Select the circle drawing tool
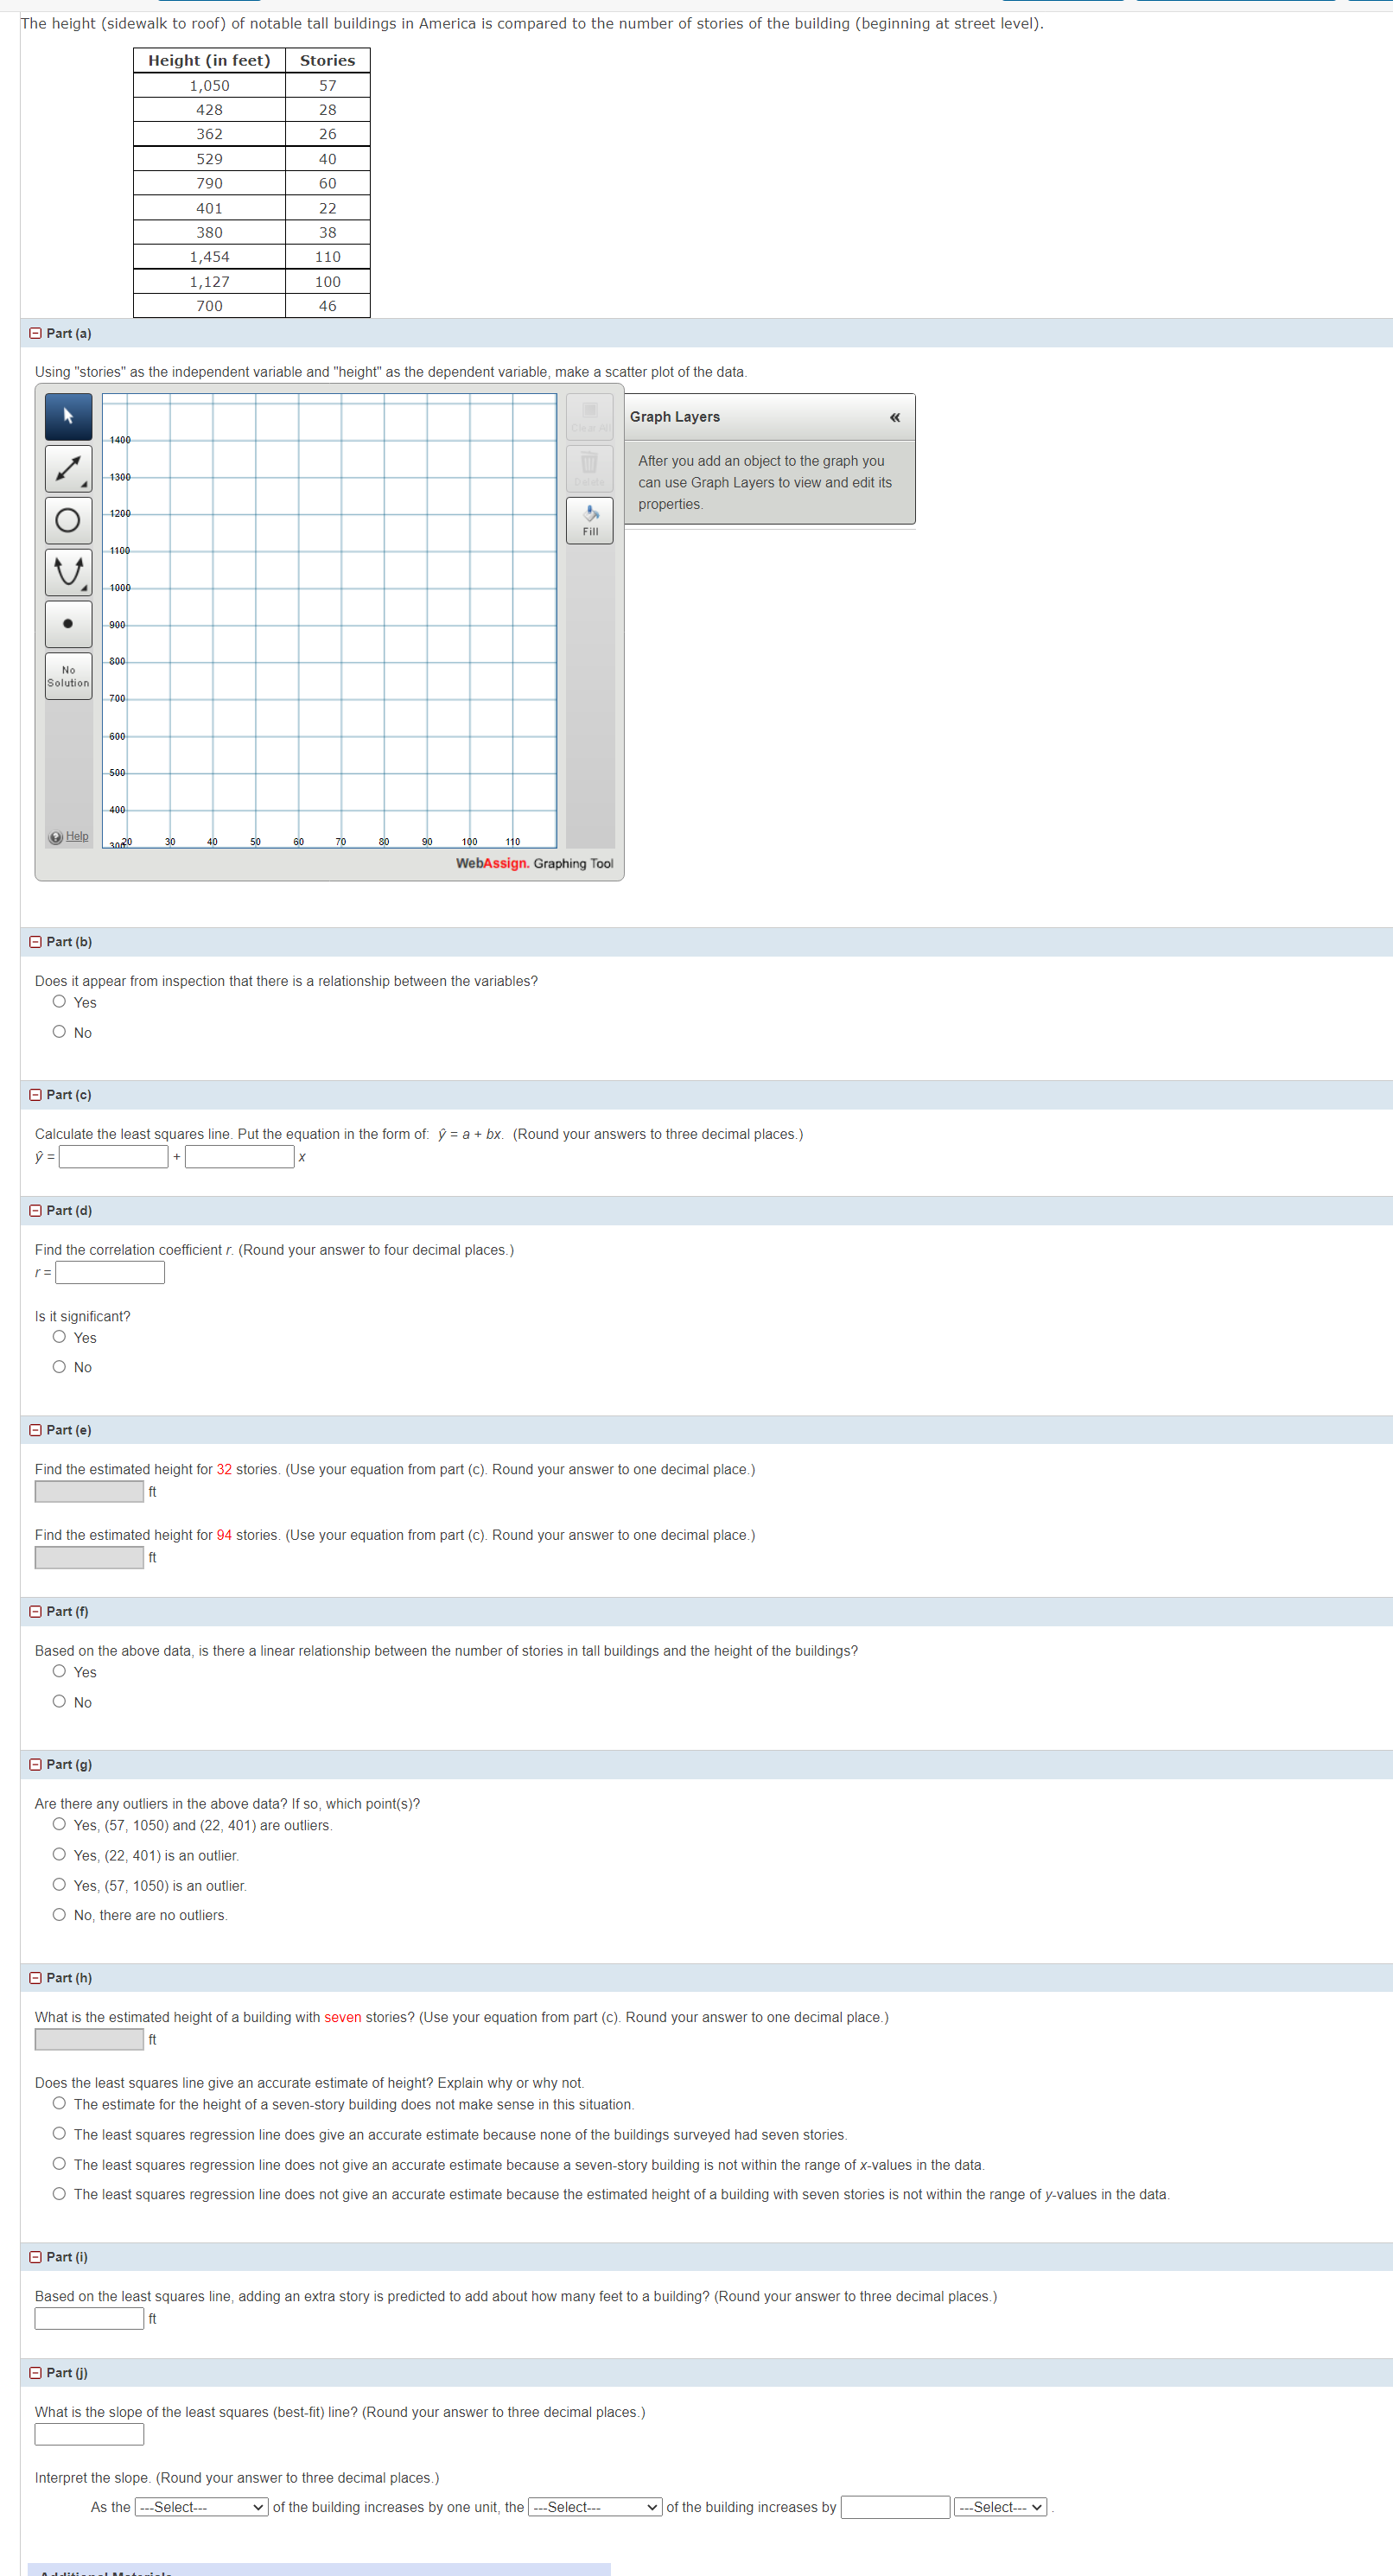This screenshot has height=2576, width=1393. click(67, 518)
